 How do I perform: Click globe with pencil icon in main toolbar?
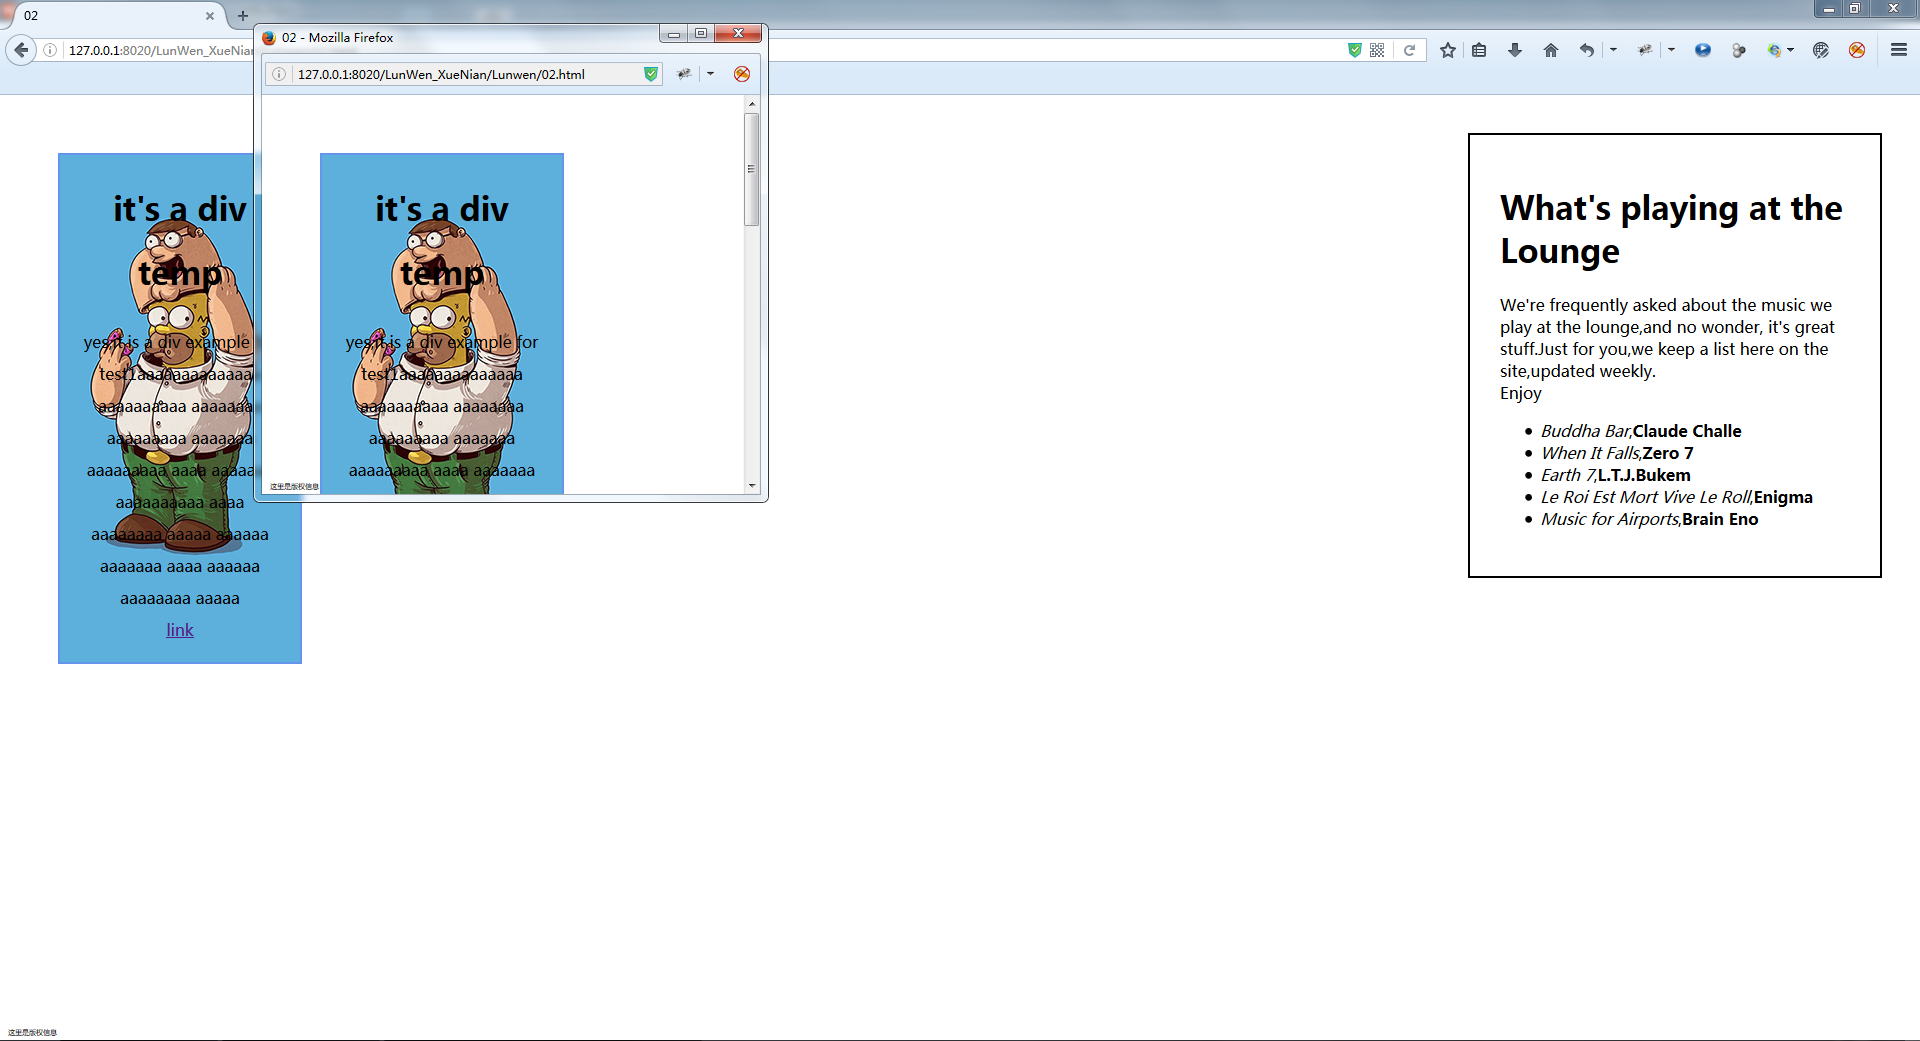pyautogui.click(x=1821, y=50)
